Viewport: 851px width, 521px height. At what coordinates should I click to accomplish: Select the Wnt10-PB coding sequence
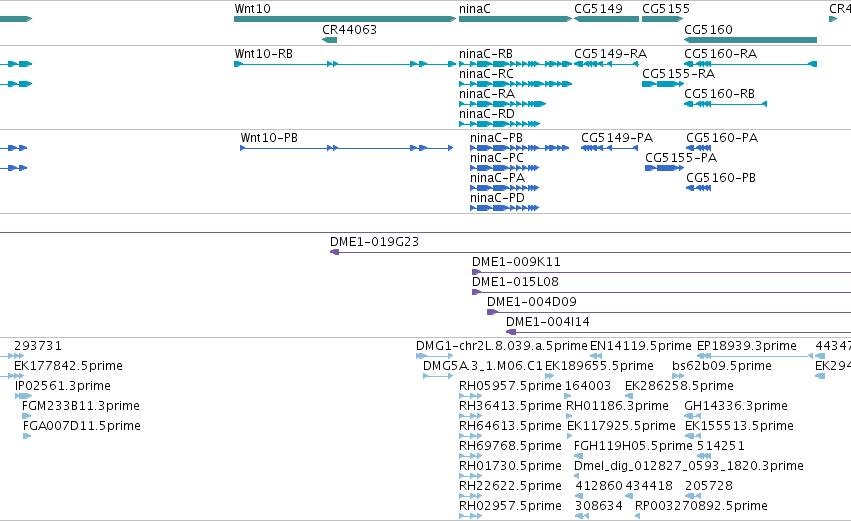[x=347, y=148]
